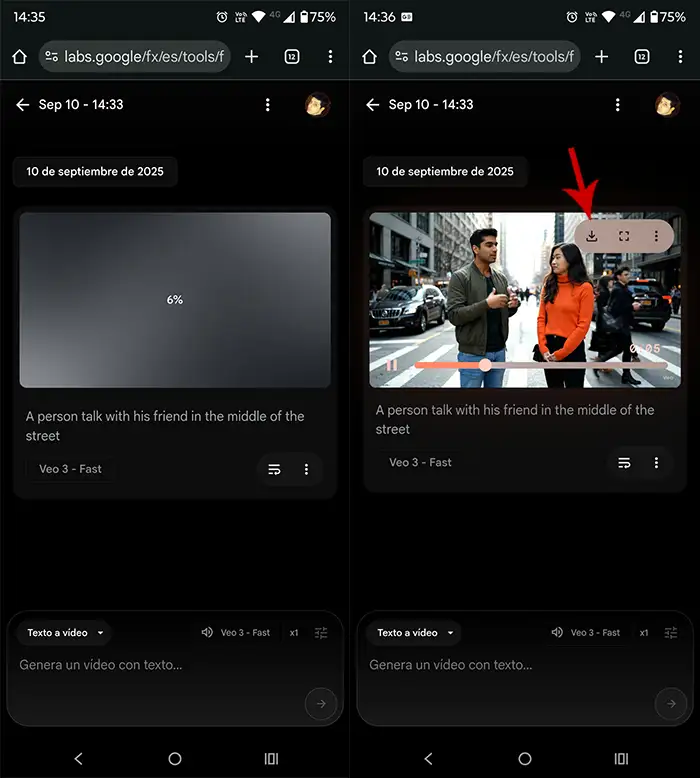
Task: Open the Chrome overflow menu on the right phone
Action: (x=680, y=57)
